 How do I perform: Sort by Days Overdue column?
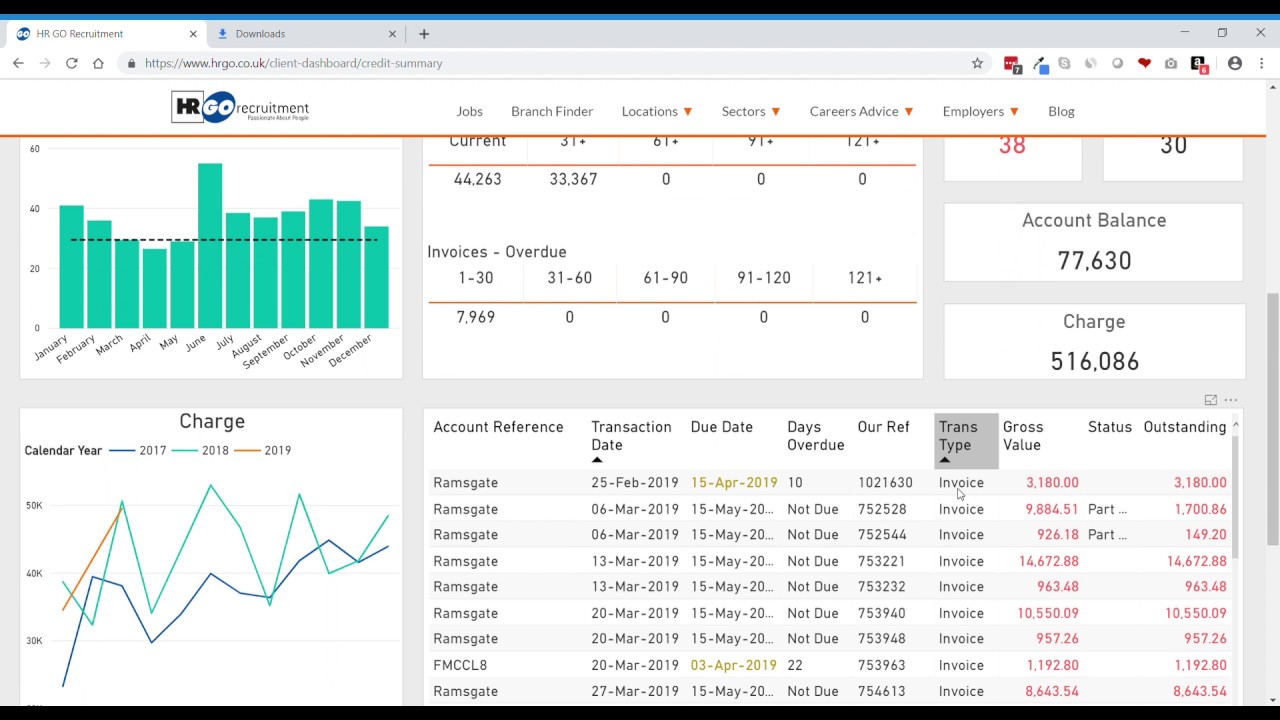815,436
